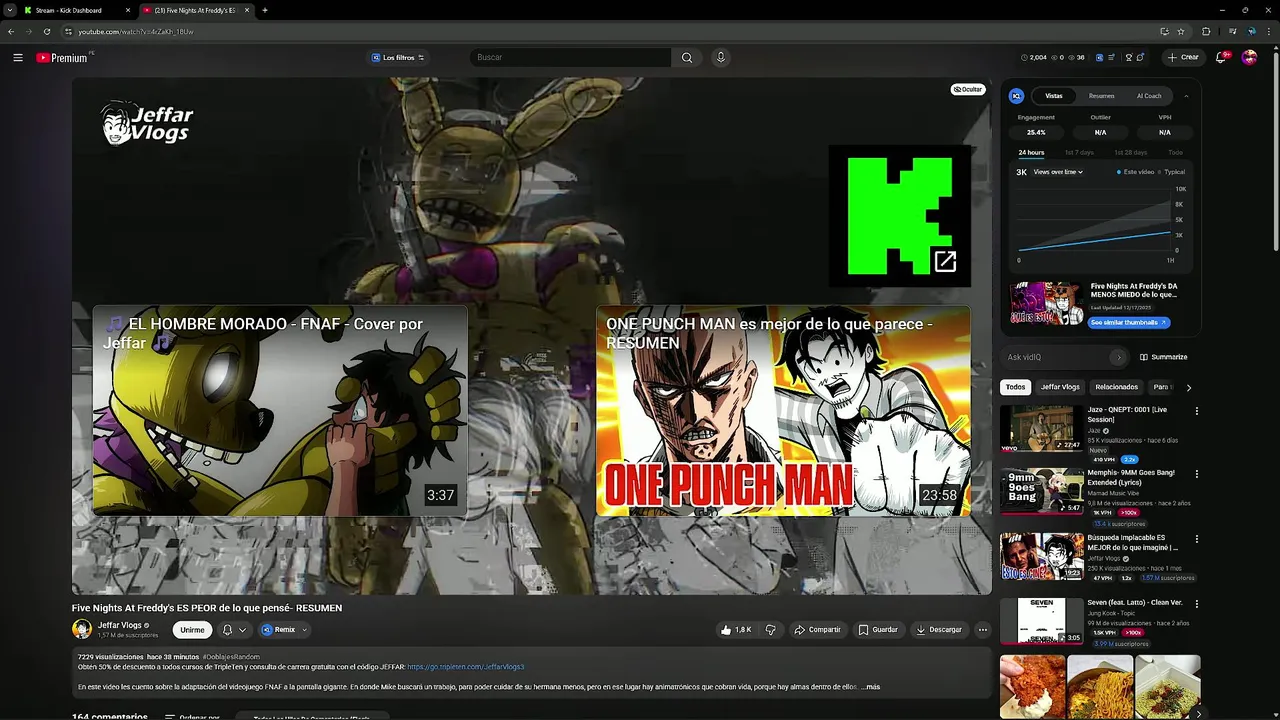Dislike the video with thumbs down

pos(770,630)
